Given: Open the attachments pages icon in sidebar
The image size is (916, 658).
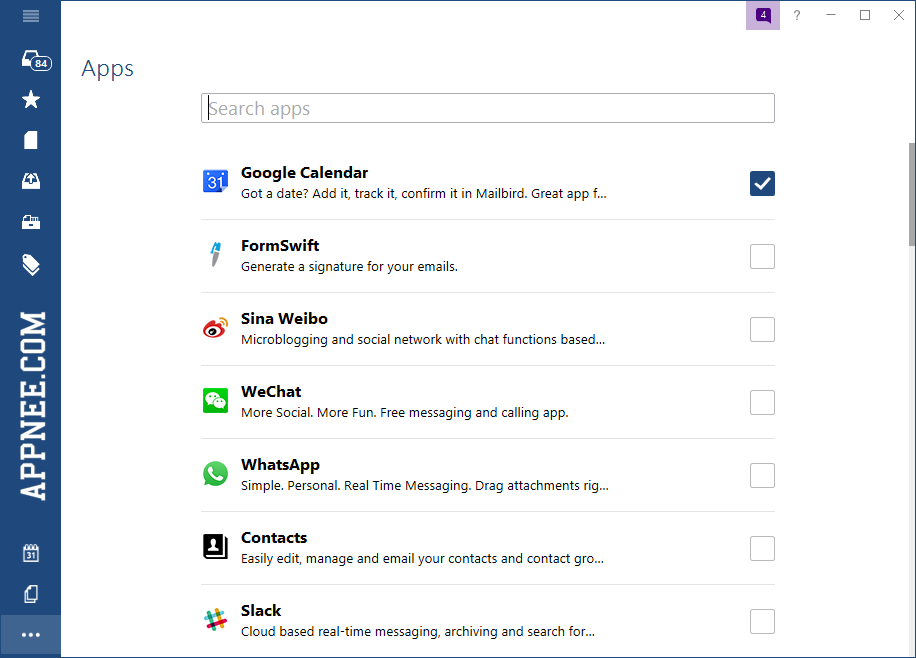Looking at the screenshot, I should (31, 594).
